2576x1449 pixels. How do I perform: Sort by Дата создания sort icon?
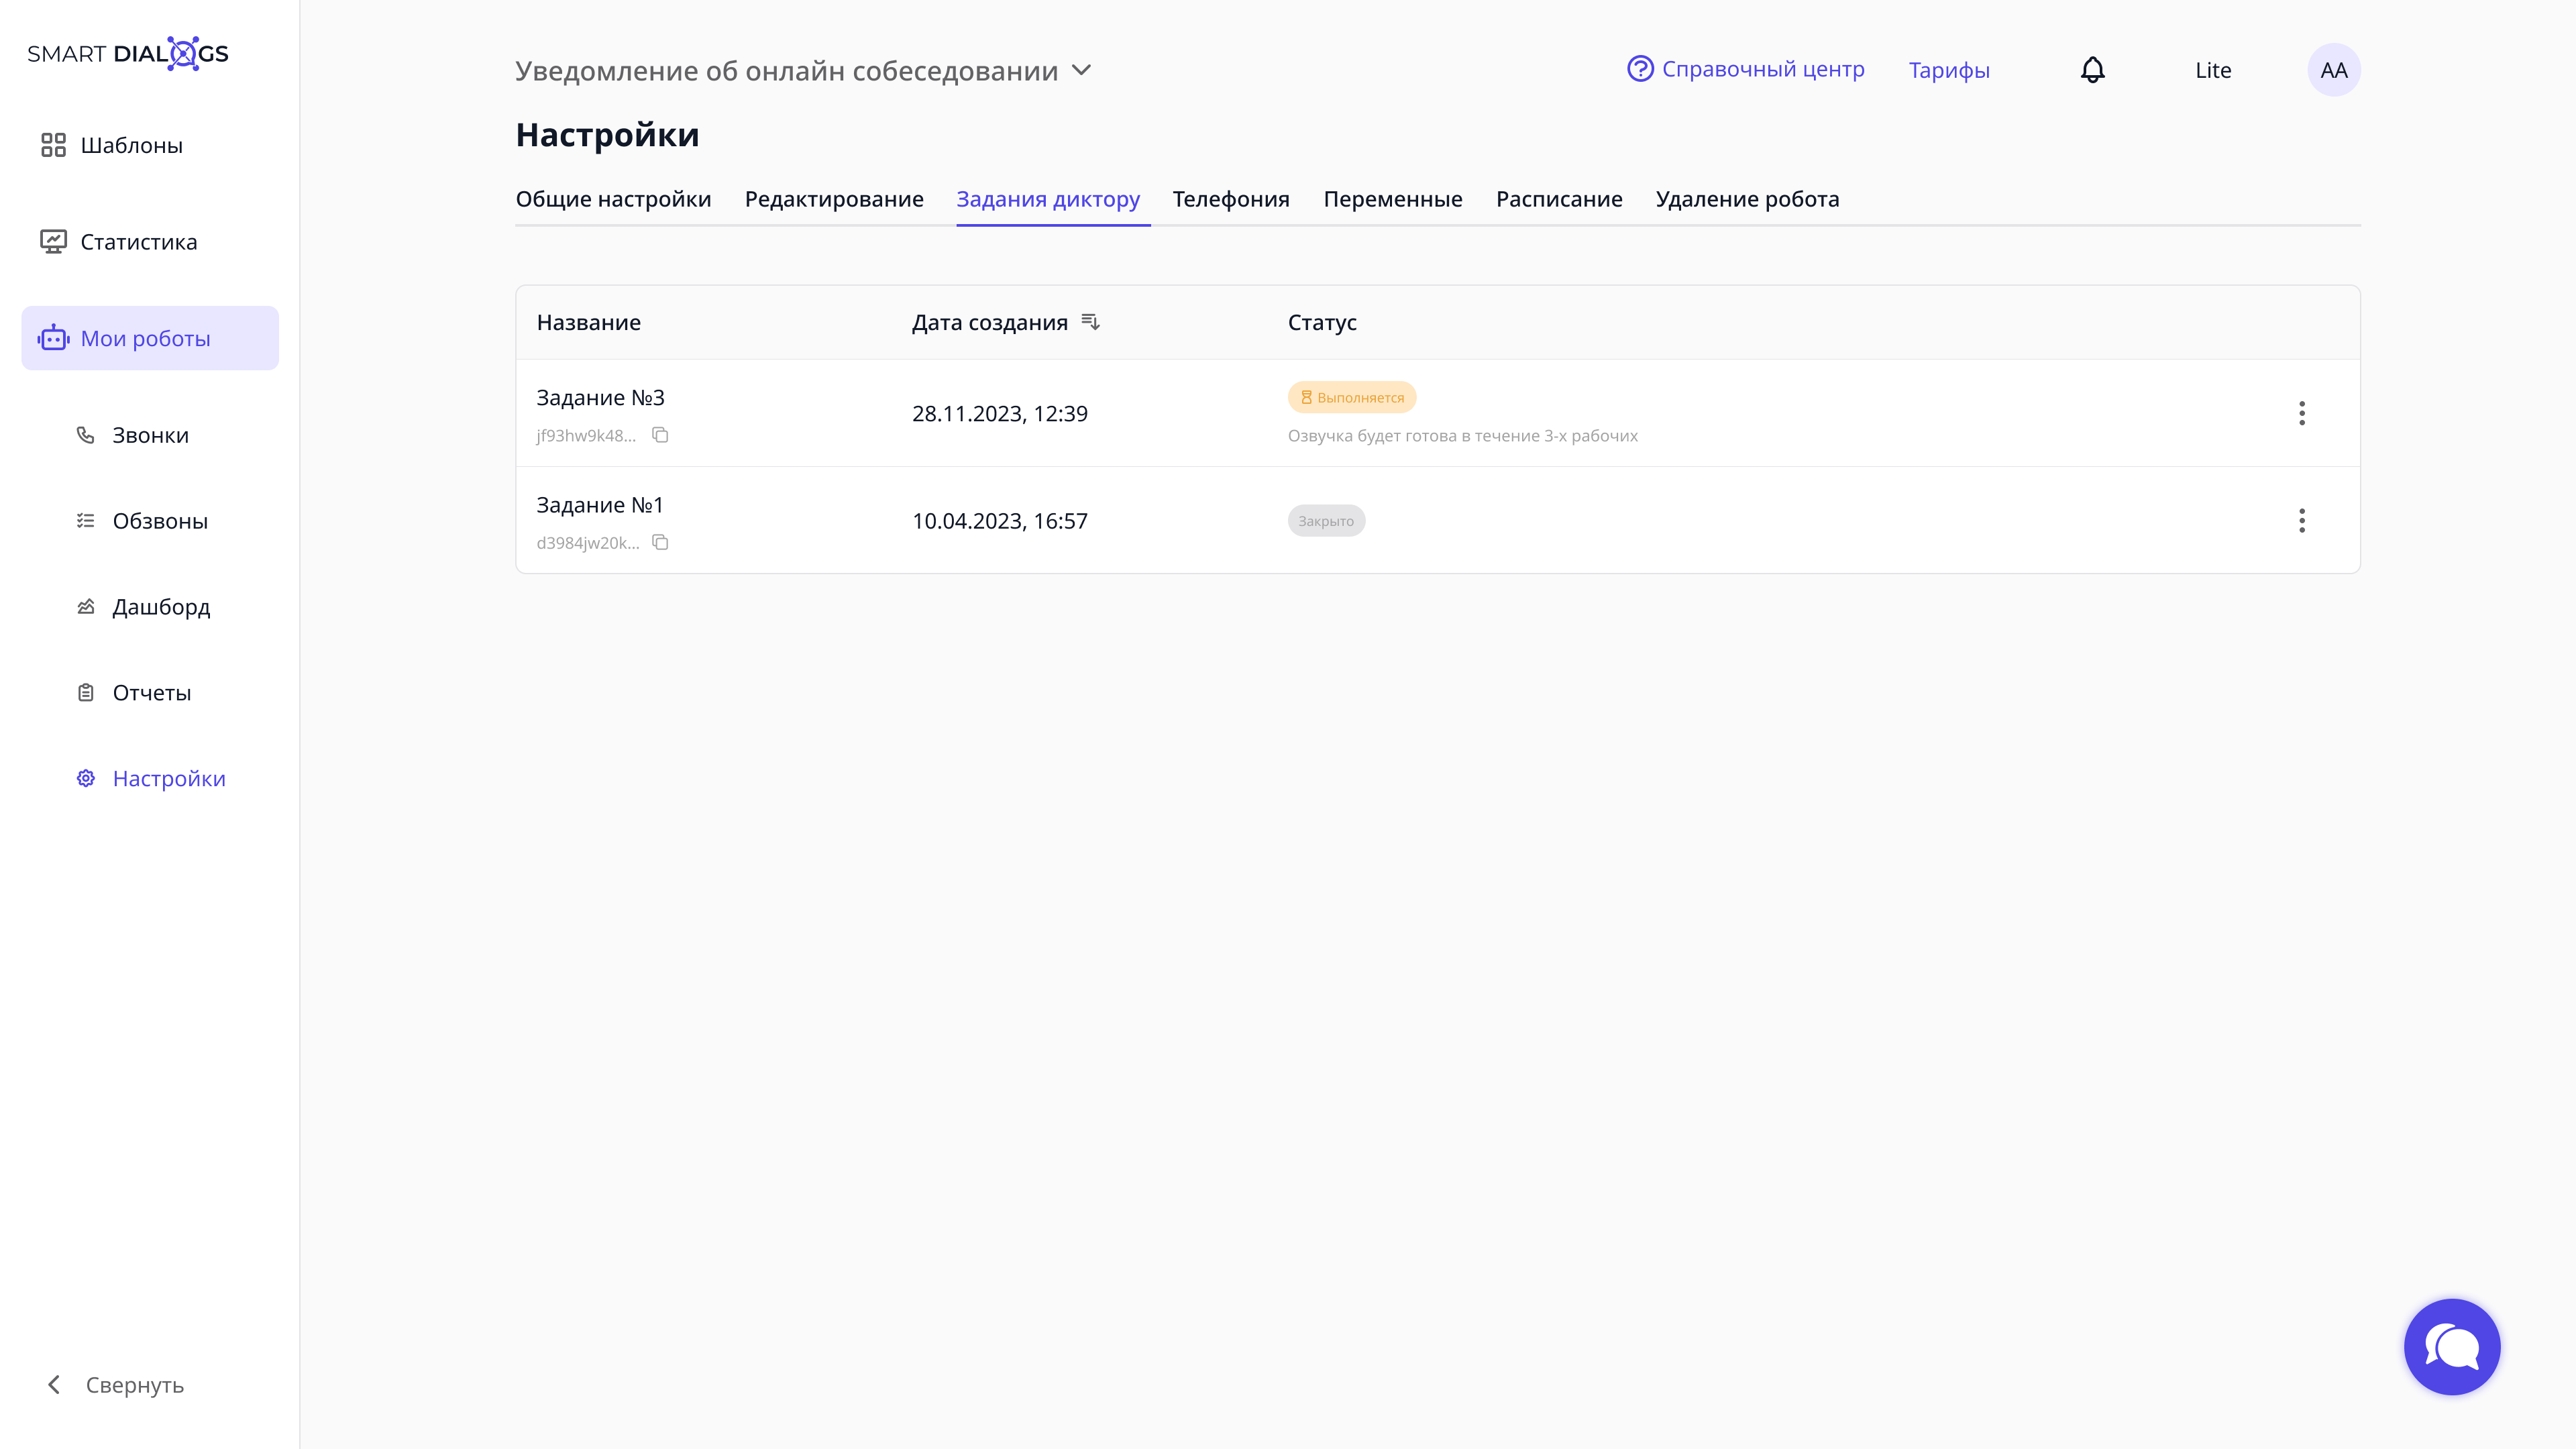(1090, 322)
